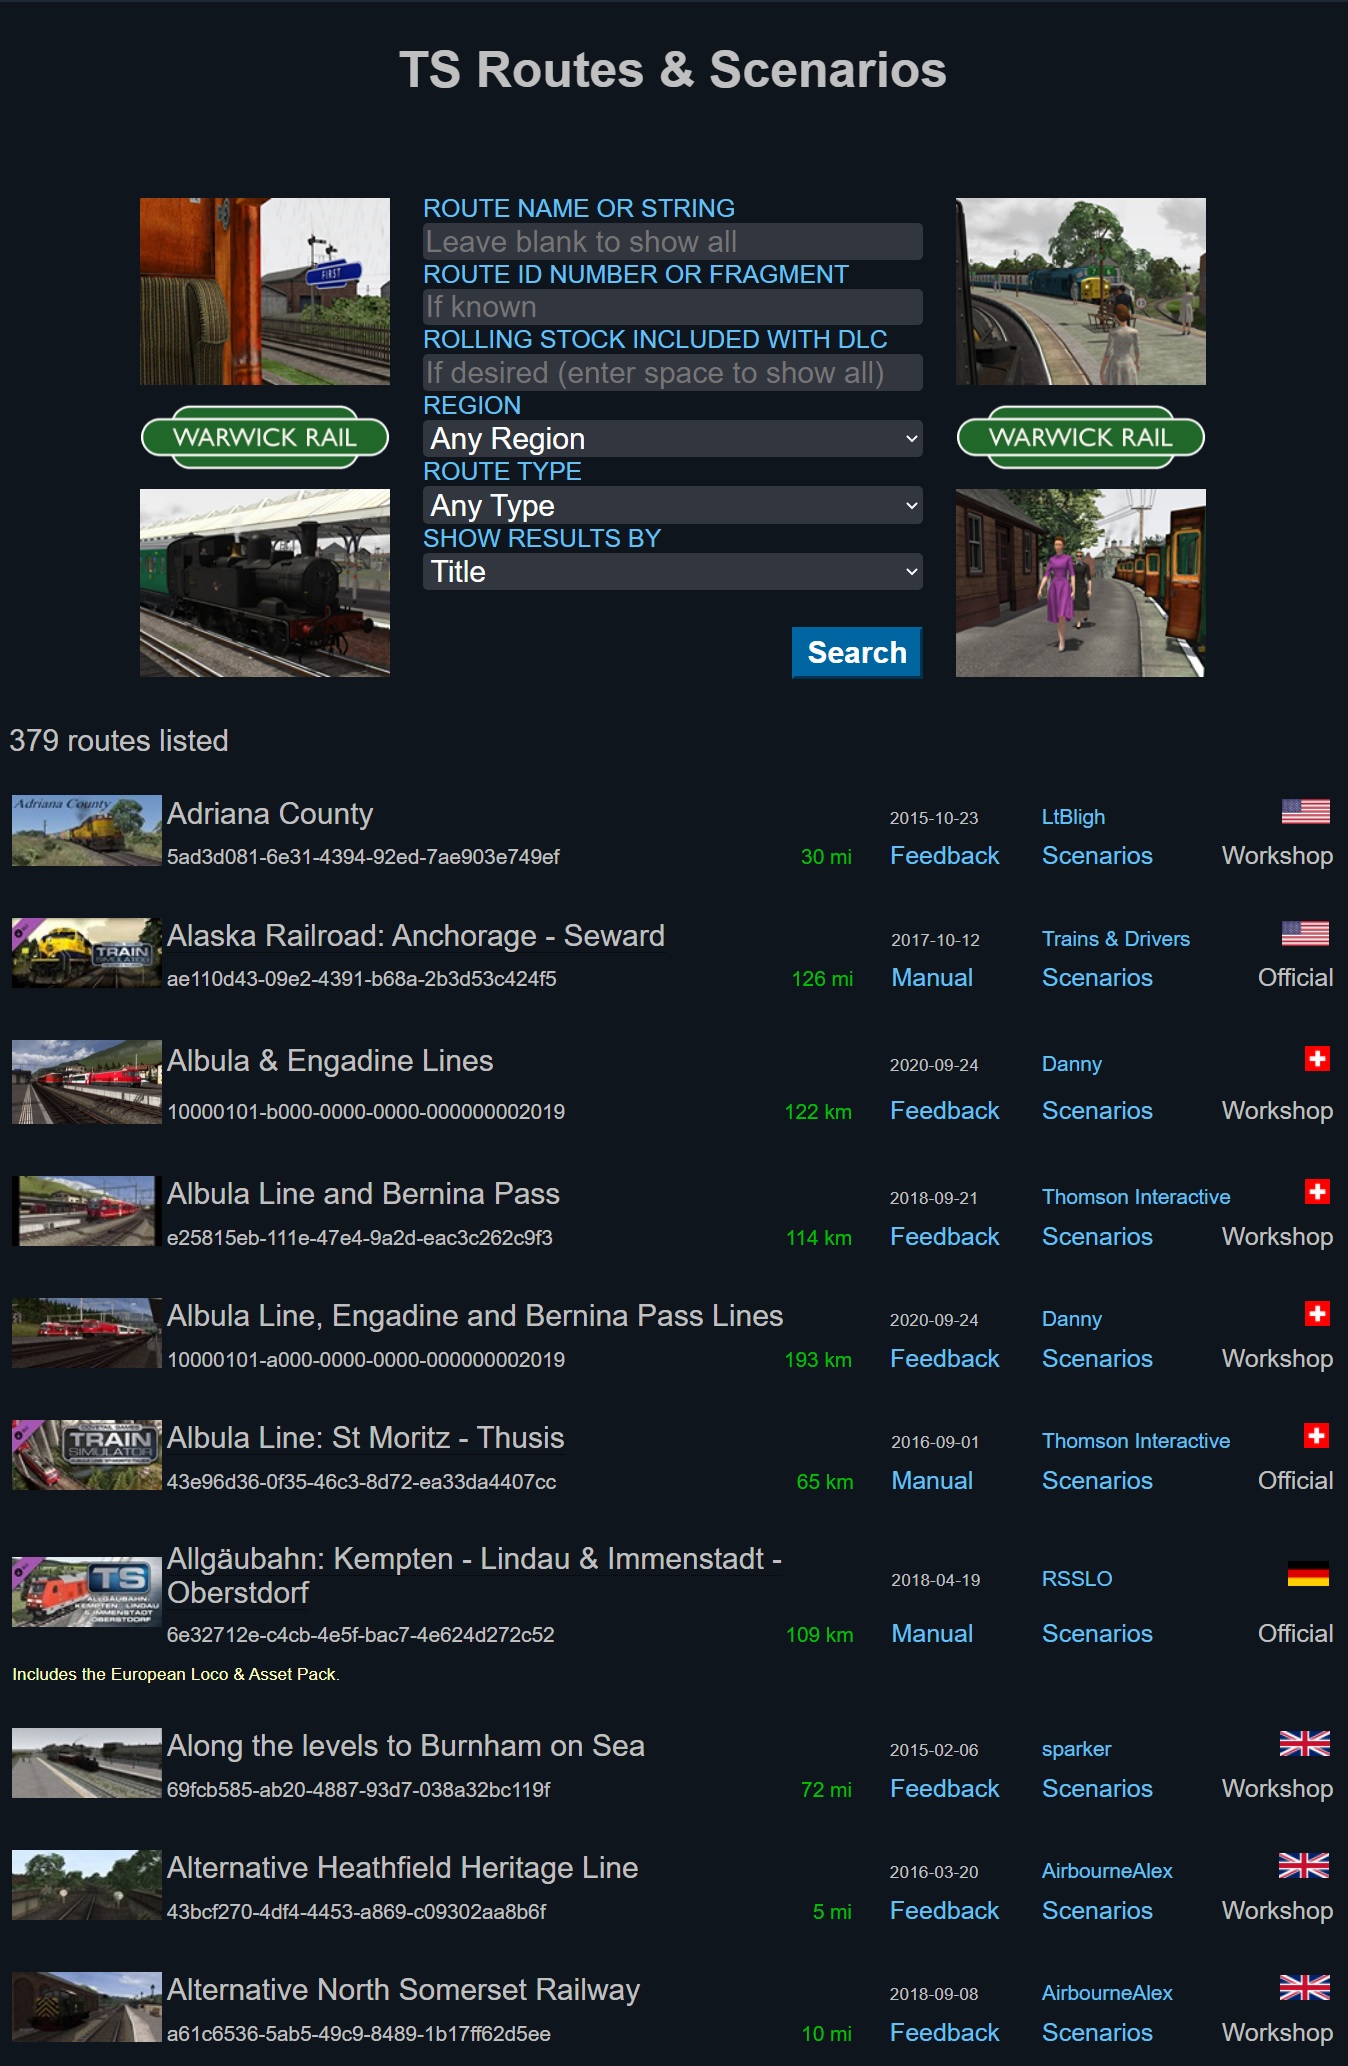Open Manual for Allgäubahn route
Image resolution: width=1348 pixels, height=2066 pixels.
point(932,1634)
